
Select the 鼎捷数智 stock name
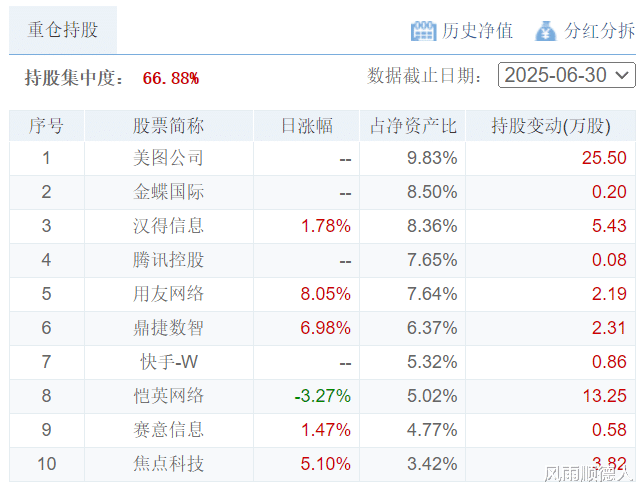tap(169, 328)
